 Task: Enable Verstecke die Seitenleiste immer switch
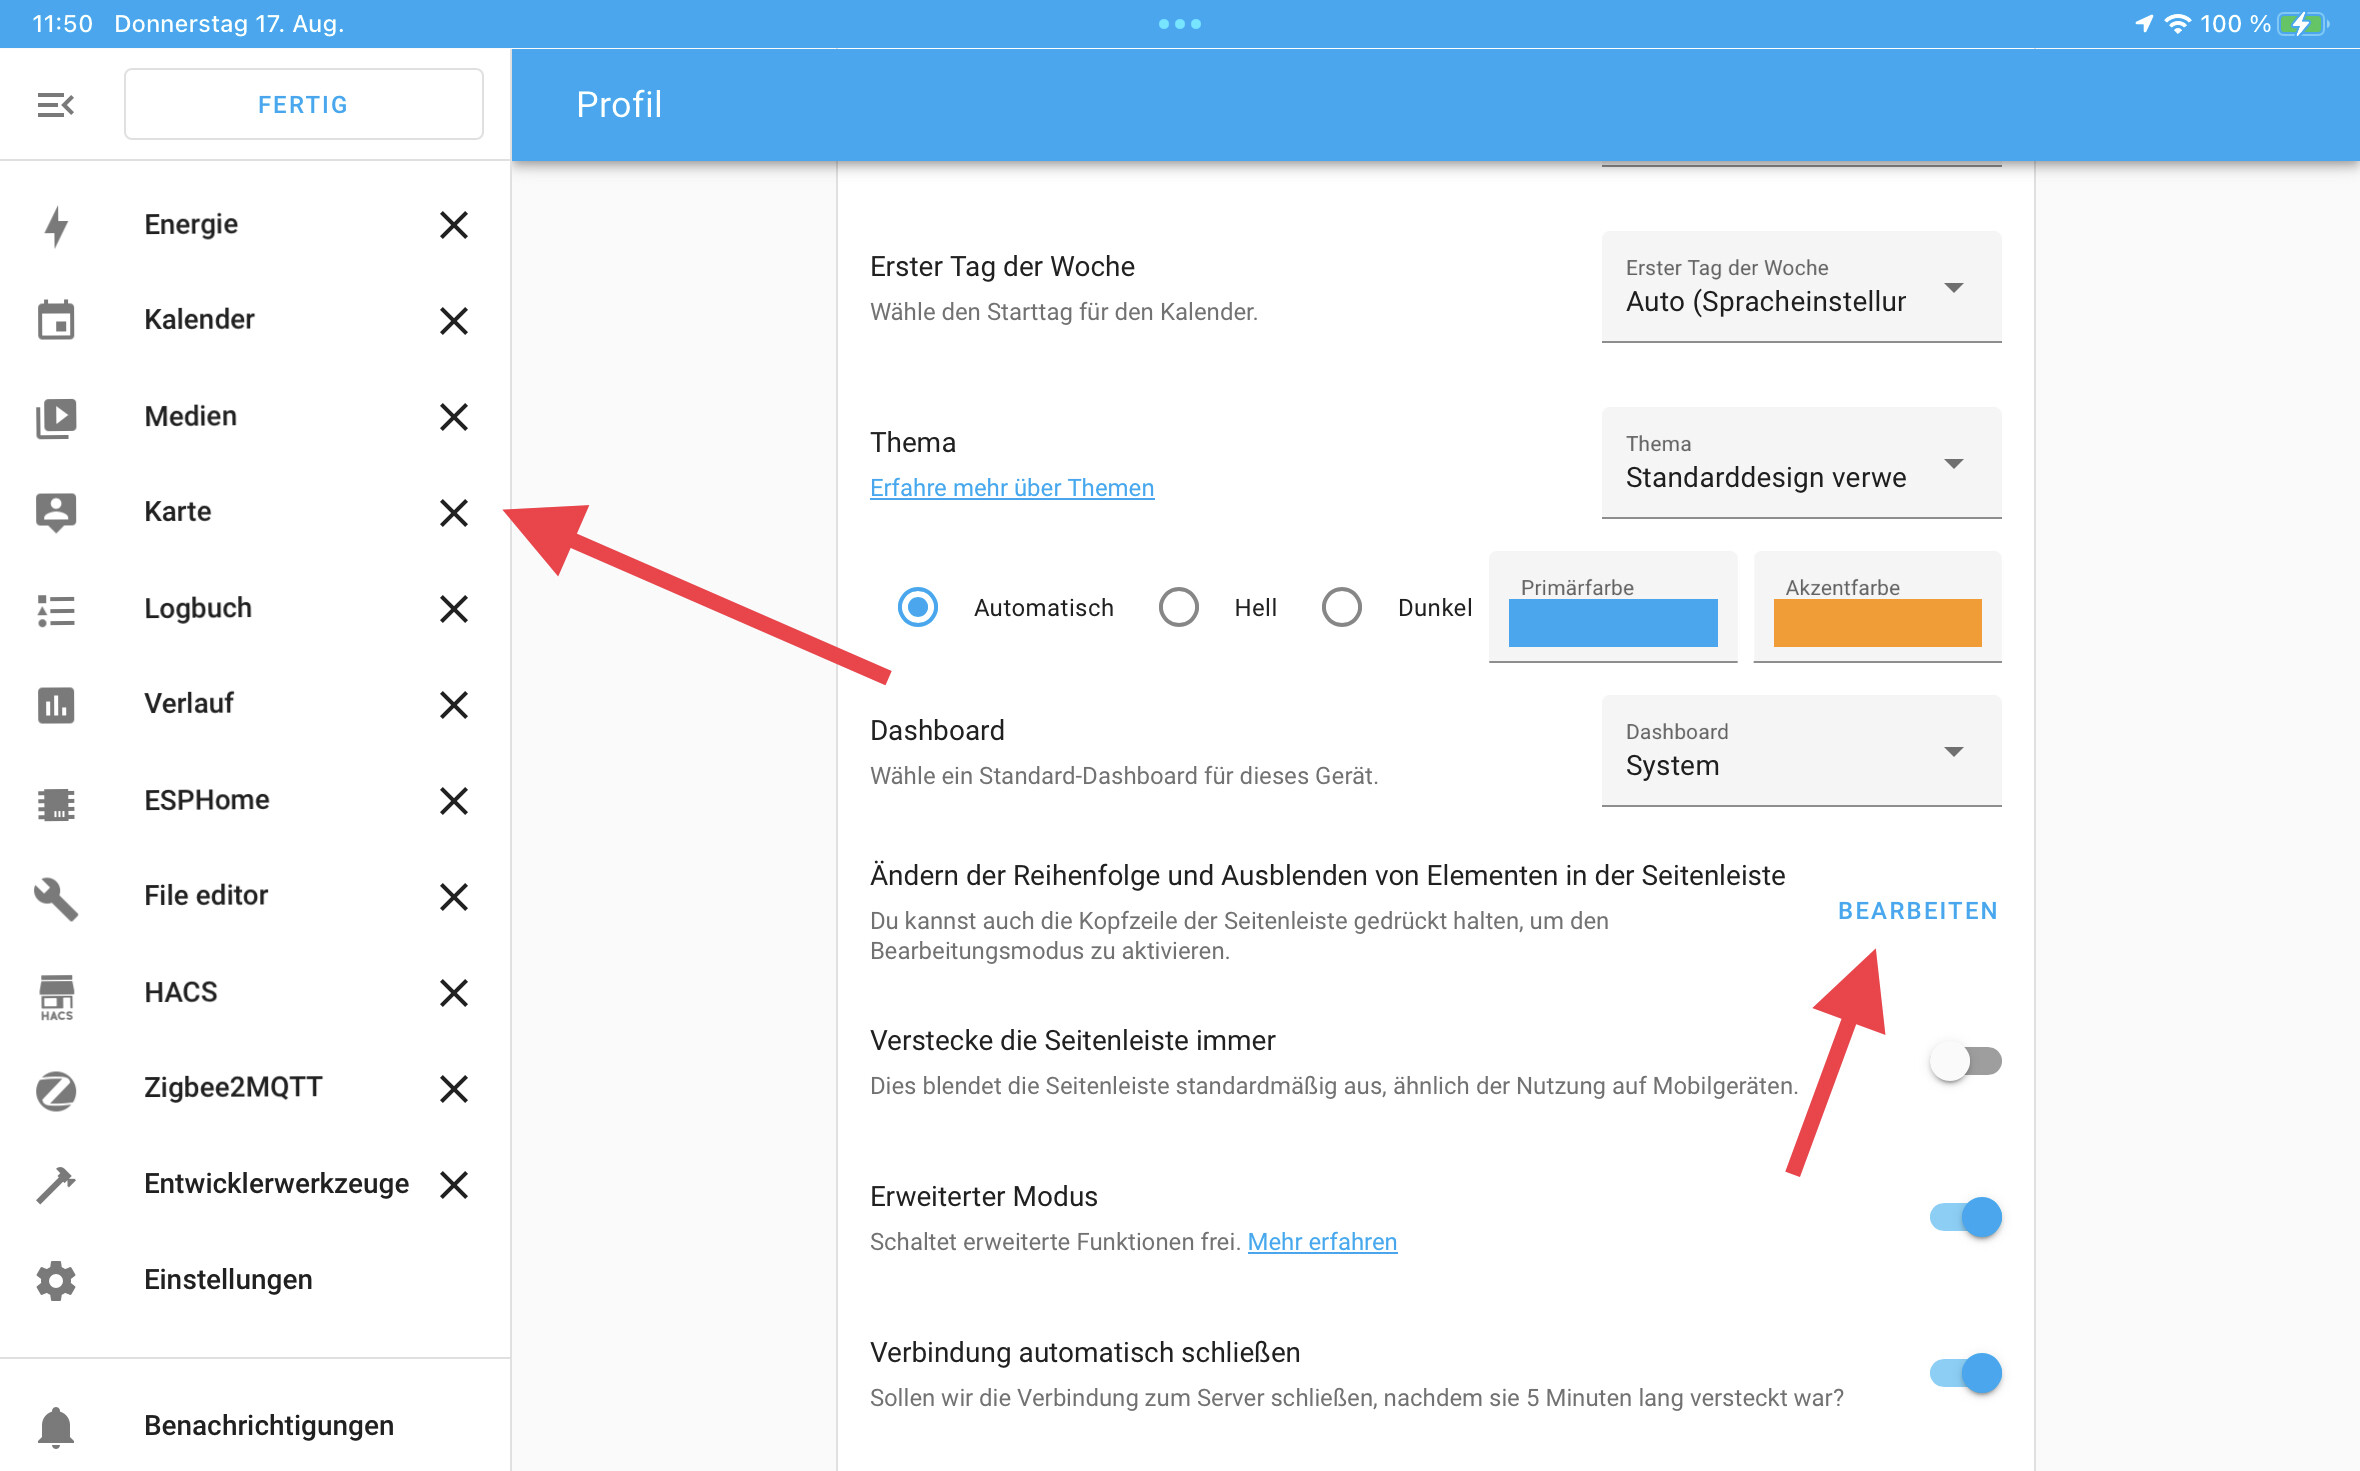[1965, 1061]
